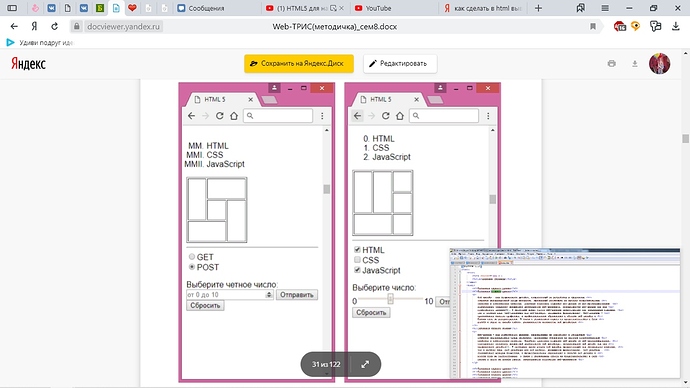Click the user avatar picture
The width and height of the screenshot is (690, 388).
click(x=659, y=63)
